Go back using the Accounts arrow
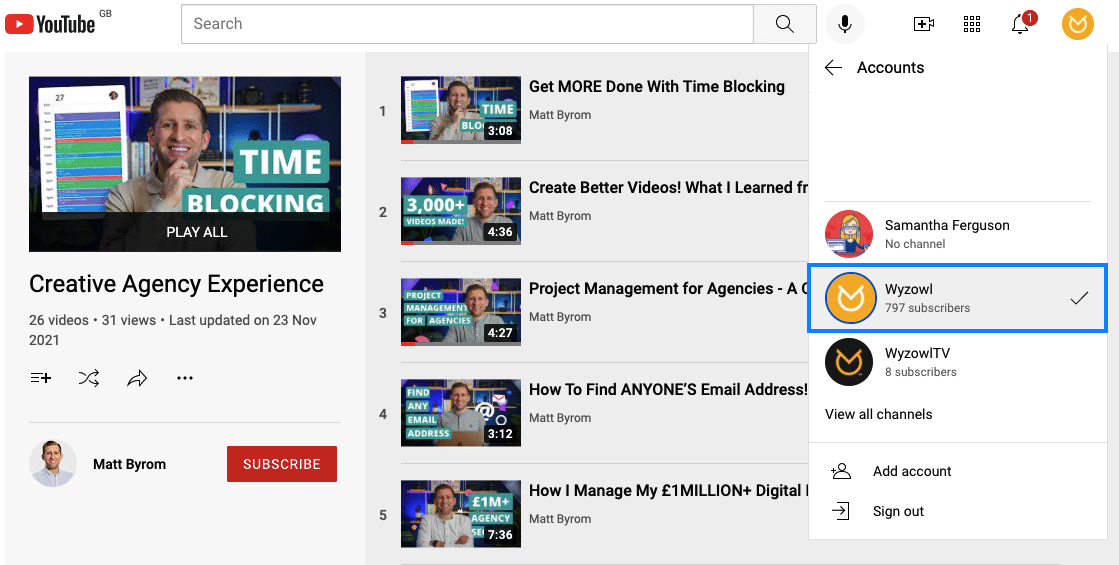The height and width of the screenshot is (565, 1119). click(x=833, y=68)
